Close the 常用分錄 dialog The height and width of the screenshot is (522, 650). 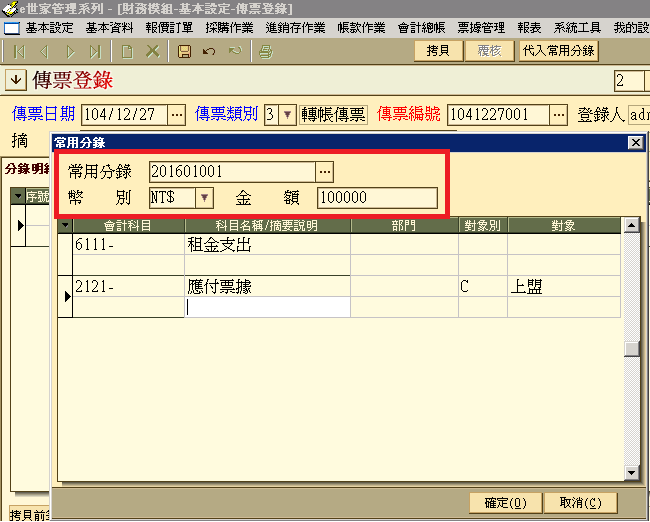(x=634, y=143)
